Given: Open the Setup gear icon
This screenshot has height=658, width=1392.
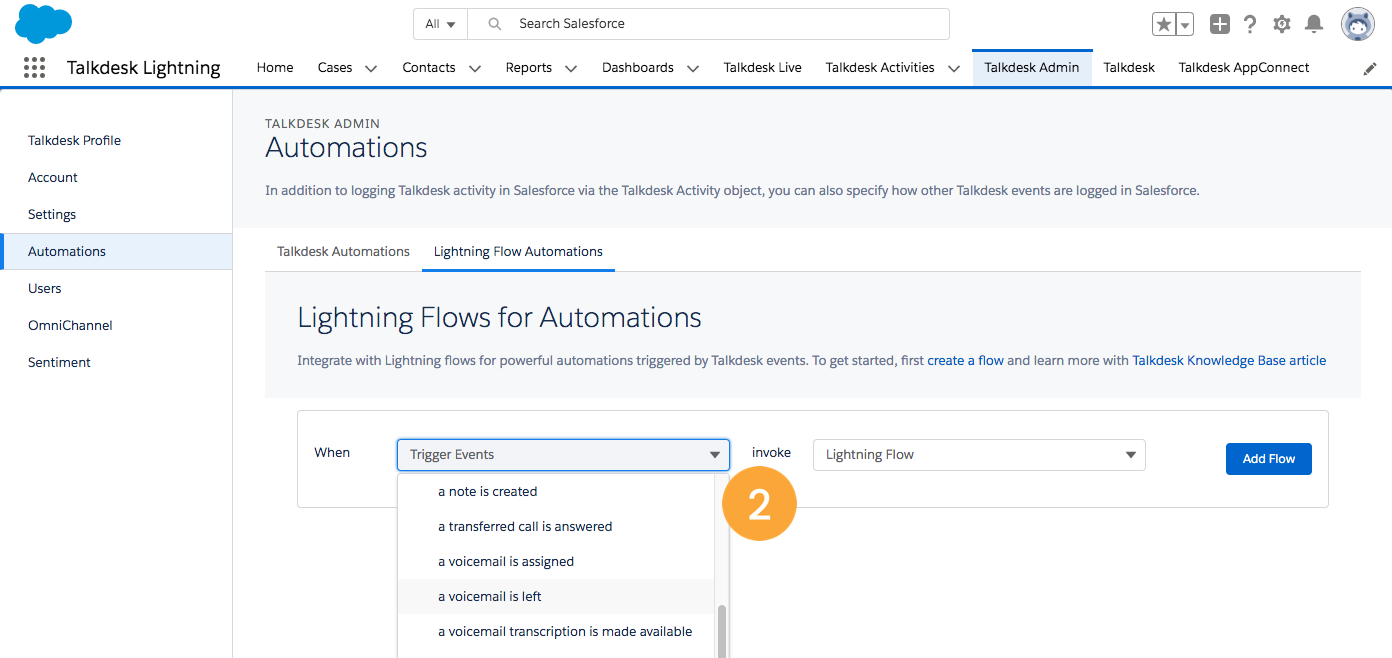Looking at the screenshot, I should click(x=1281, y=24).
